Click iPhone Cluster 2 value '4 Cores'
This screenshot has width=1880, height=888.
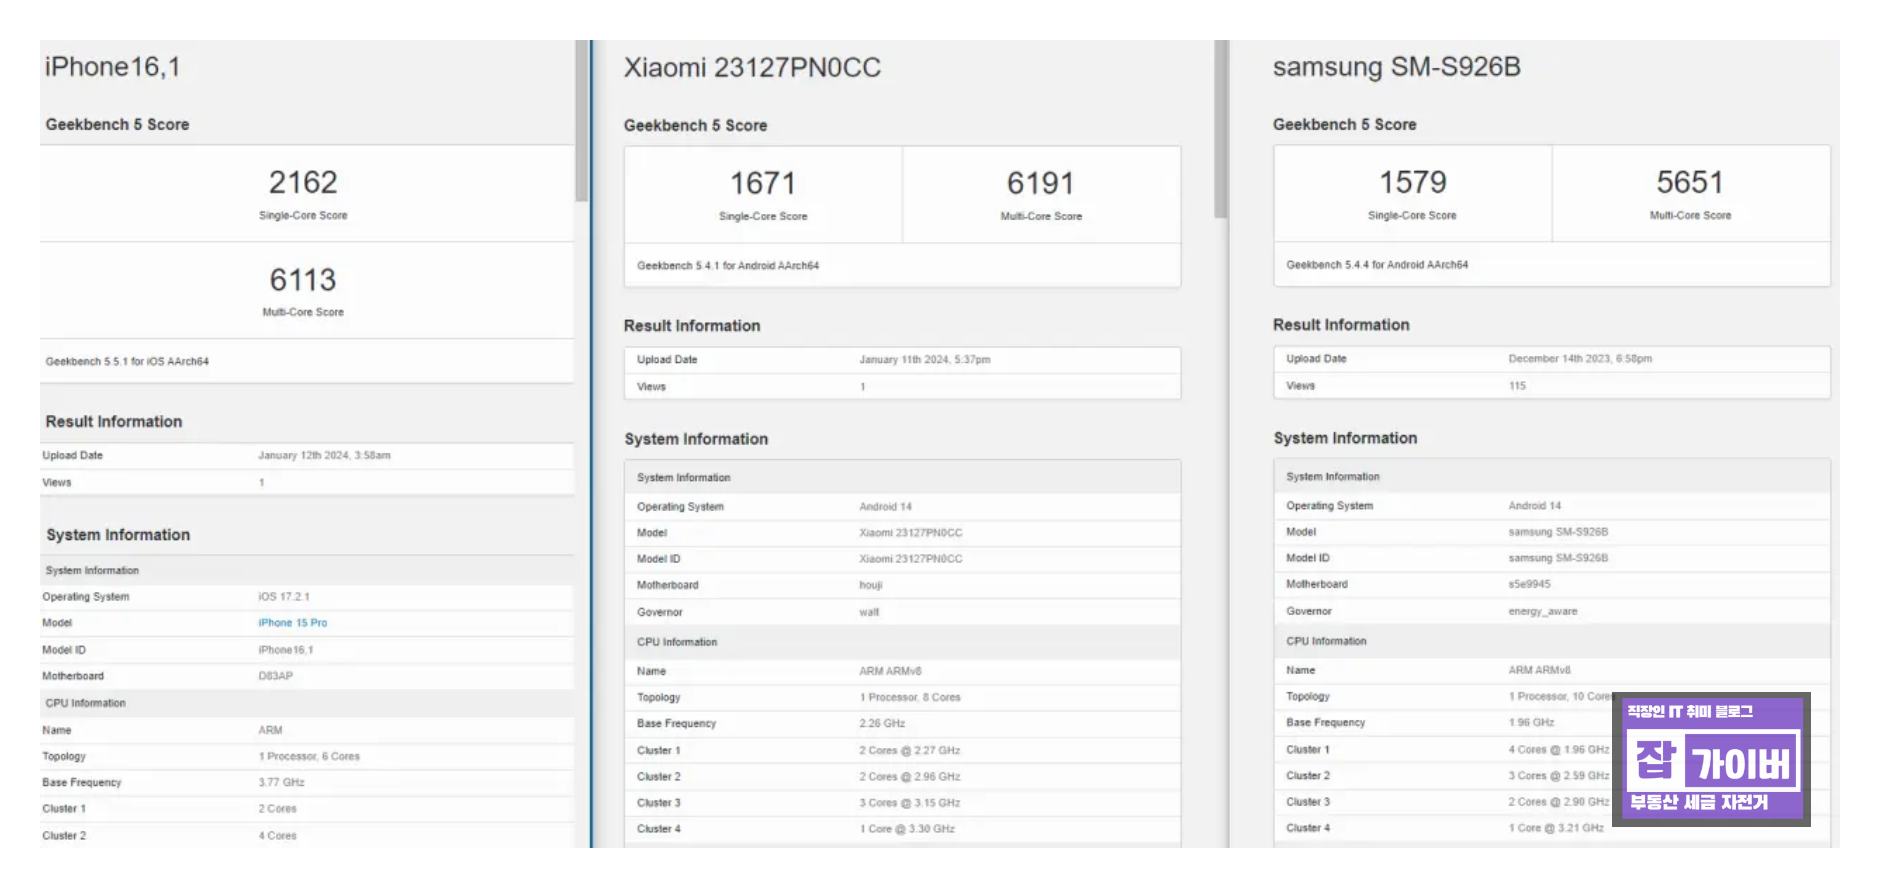277,836
